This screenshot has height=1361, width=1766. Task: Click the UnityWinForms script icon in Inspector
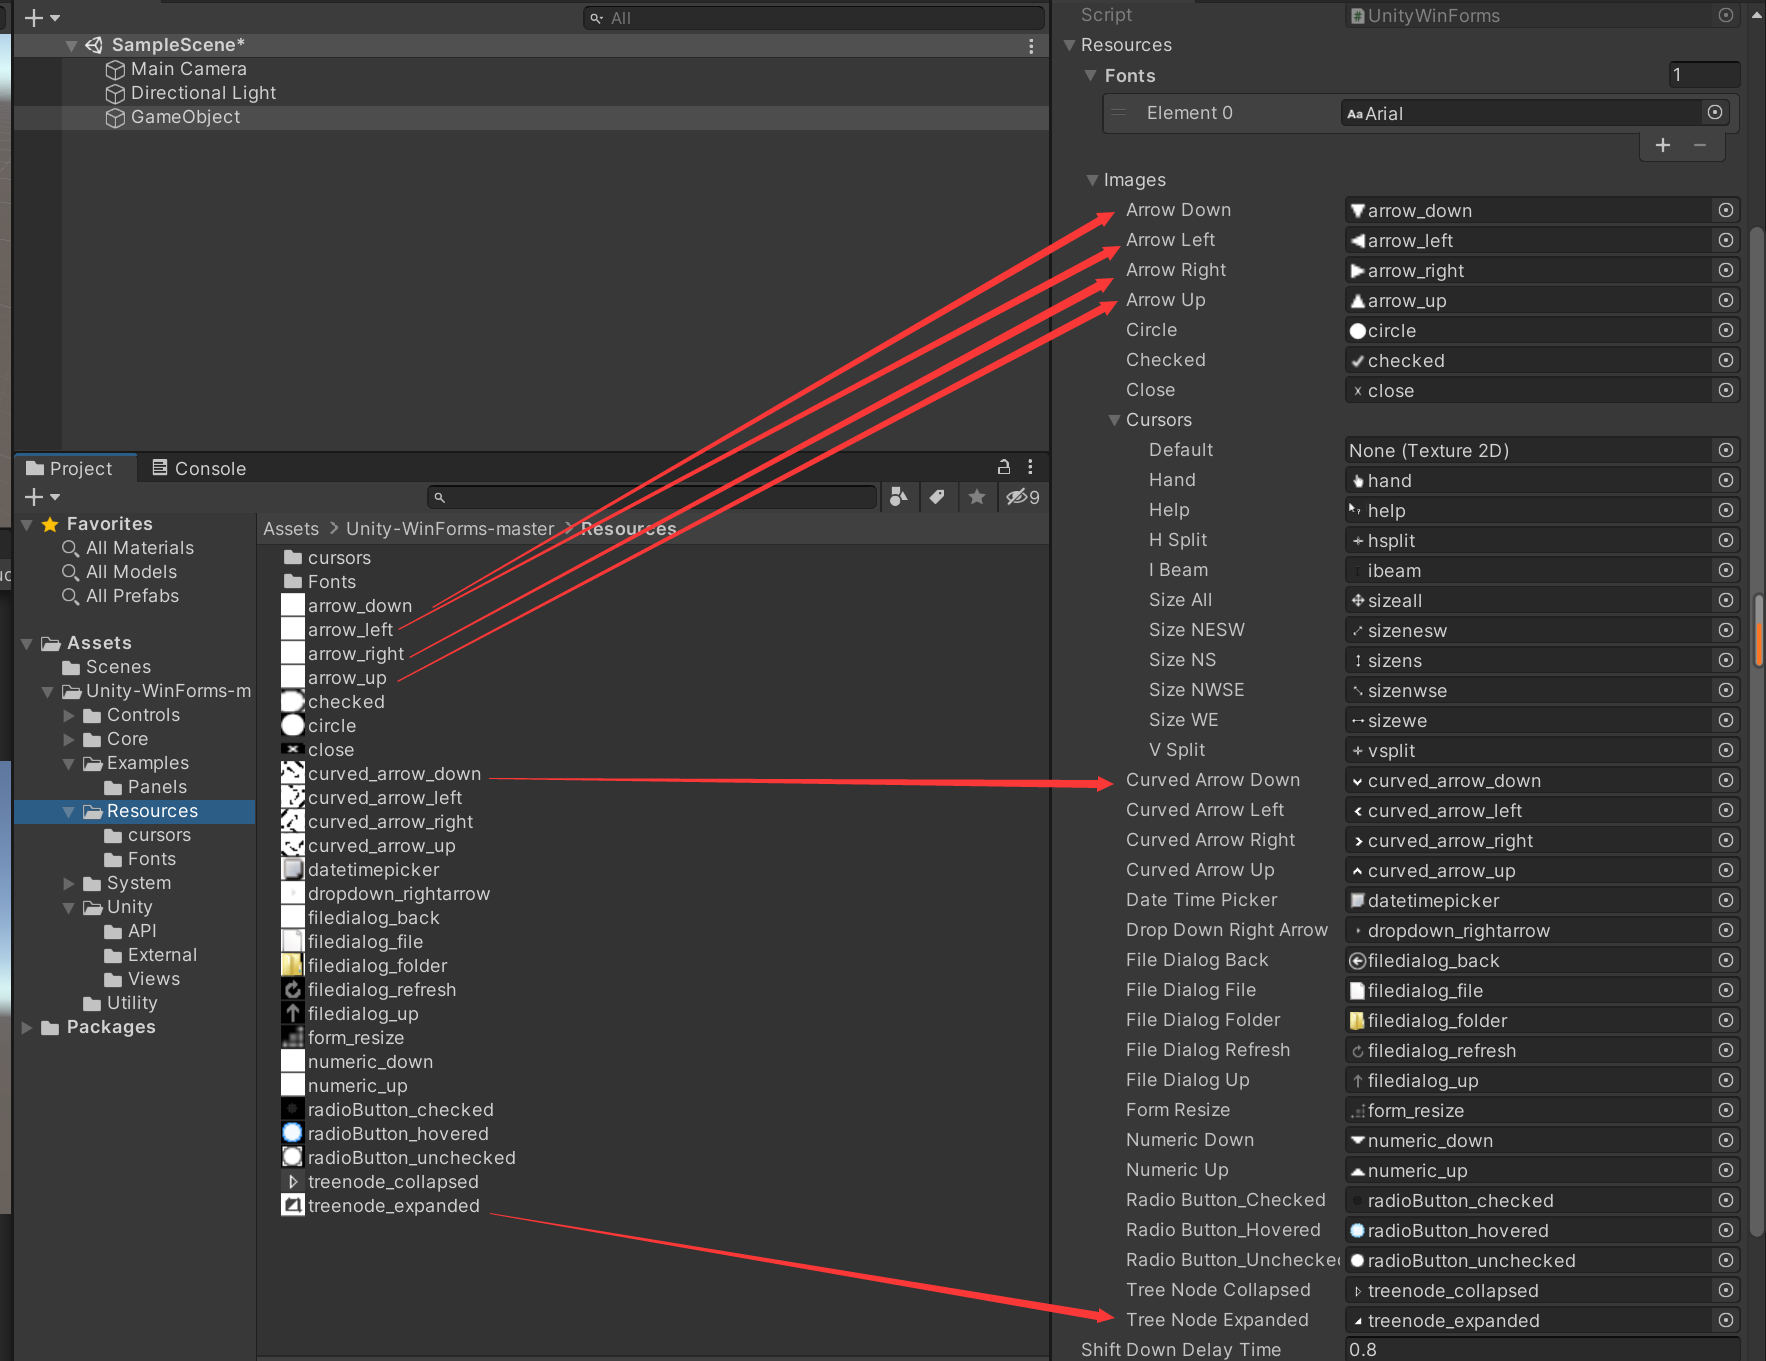1357,16
